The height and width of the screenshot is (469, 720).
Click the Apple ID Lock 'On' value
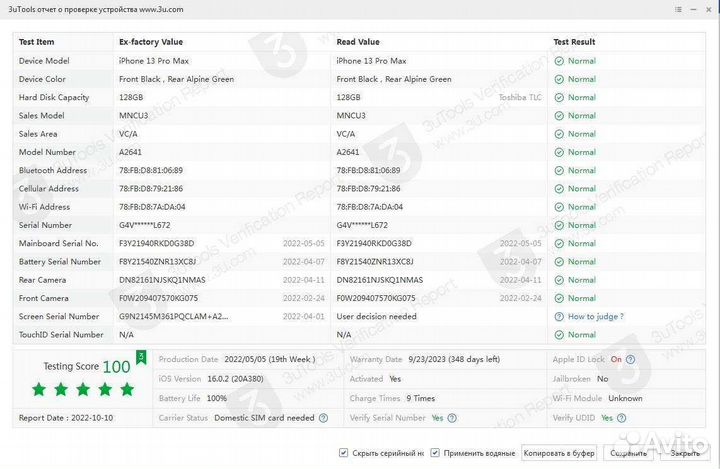[616, 359]
